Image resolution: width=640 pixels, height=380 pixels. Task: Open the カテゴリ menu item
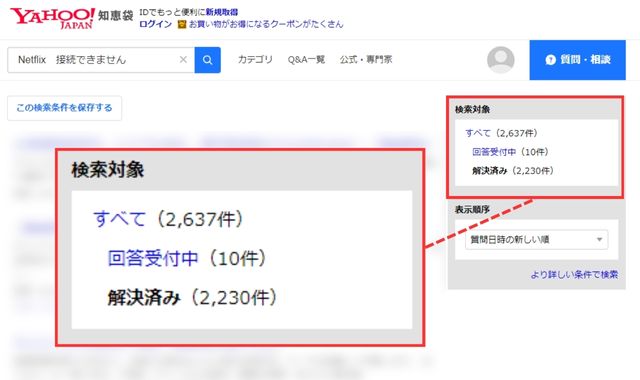[x=255, y=60]
